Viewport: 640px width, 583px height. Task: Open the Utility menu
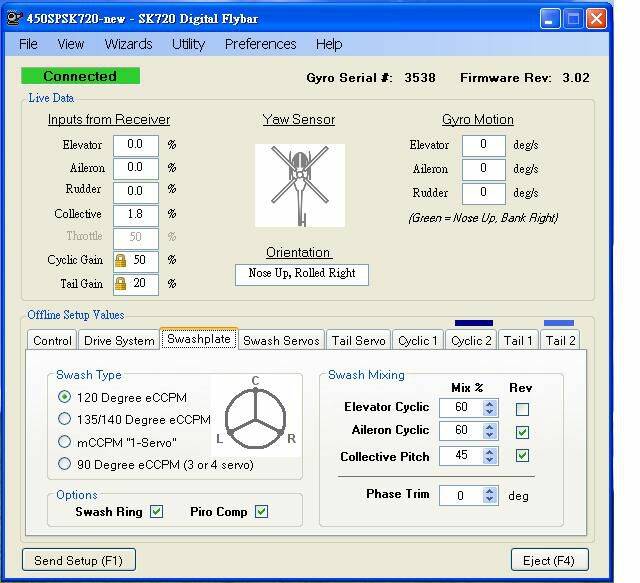pyautogui.click(x=188, y=44)
